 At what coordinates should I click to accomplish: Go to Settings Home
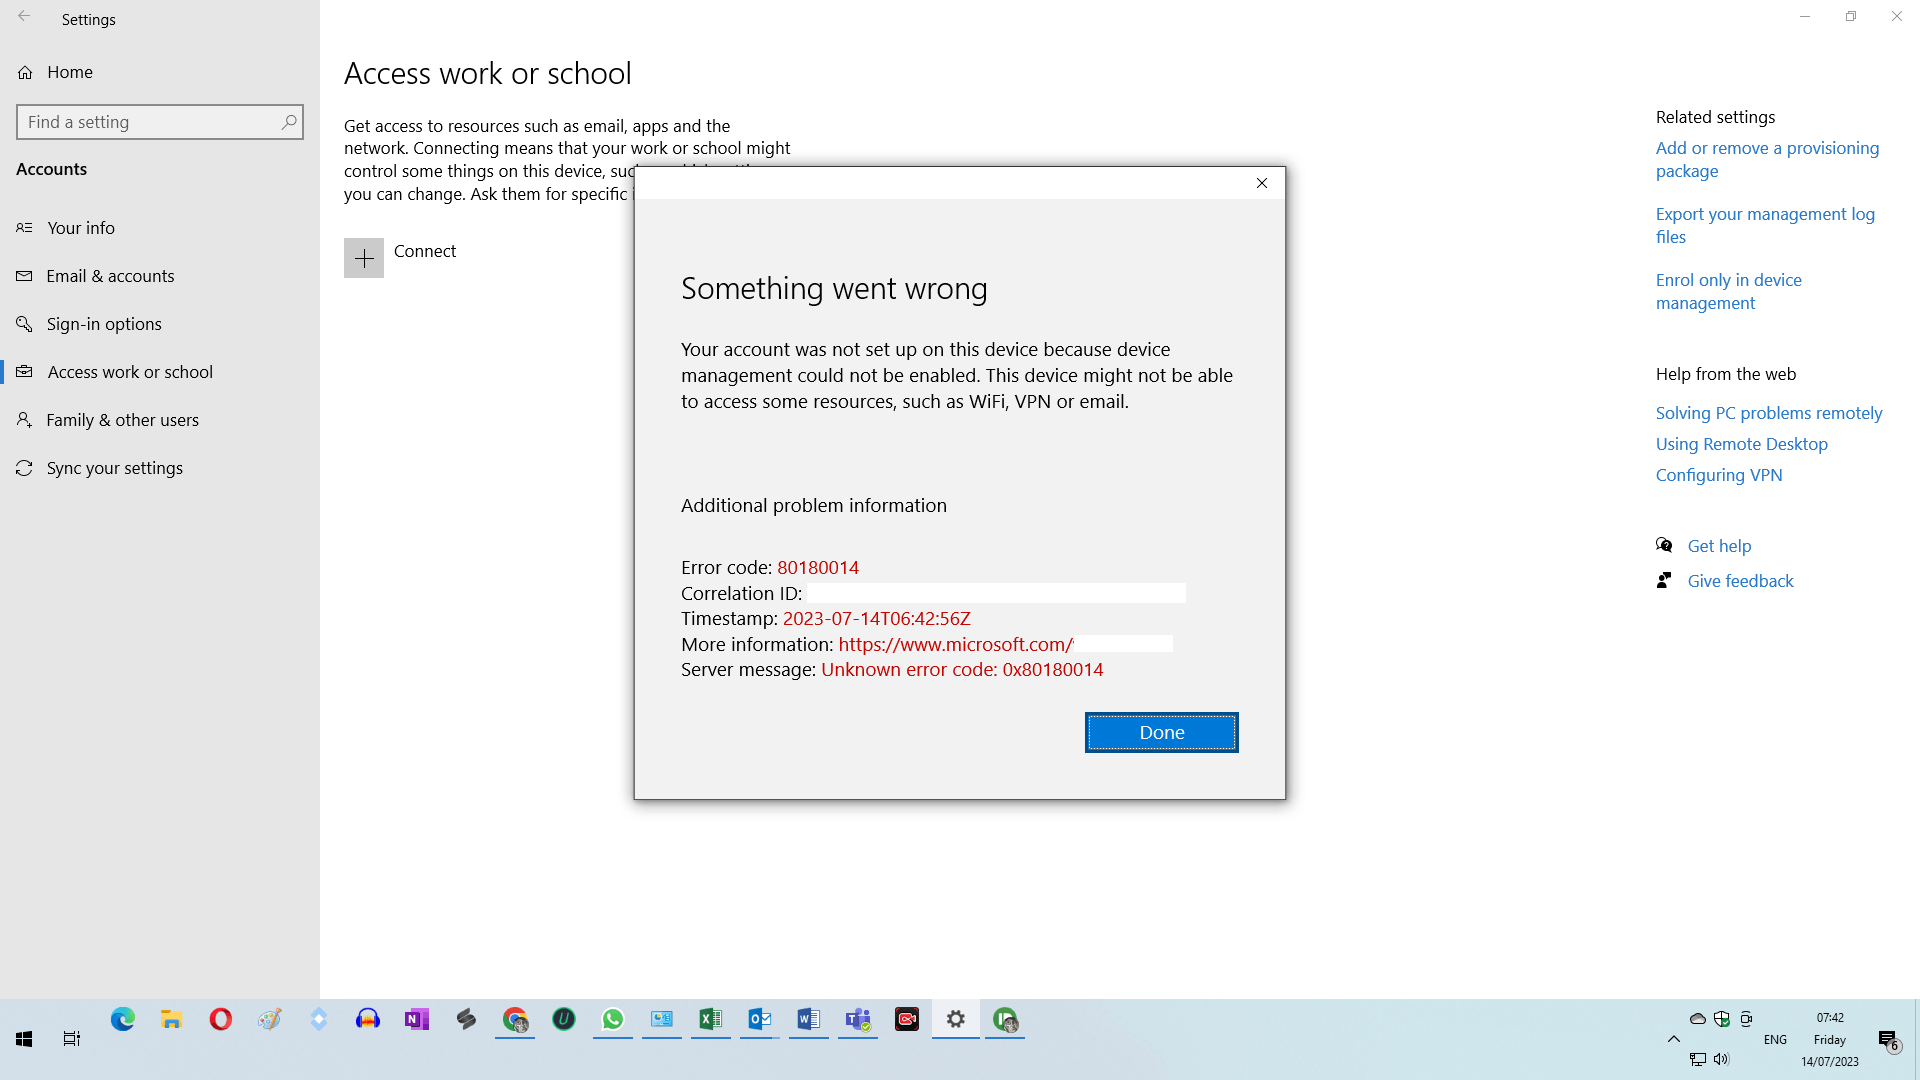click(x=69, y=72)
